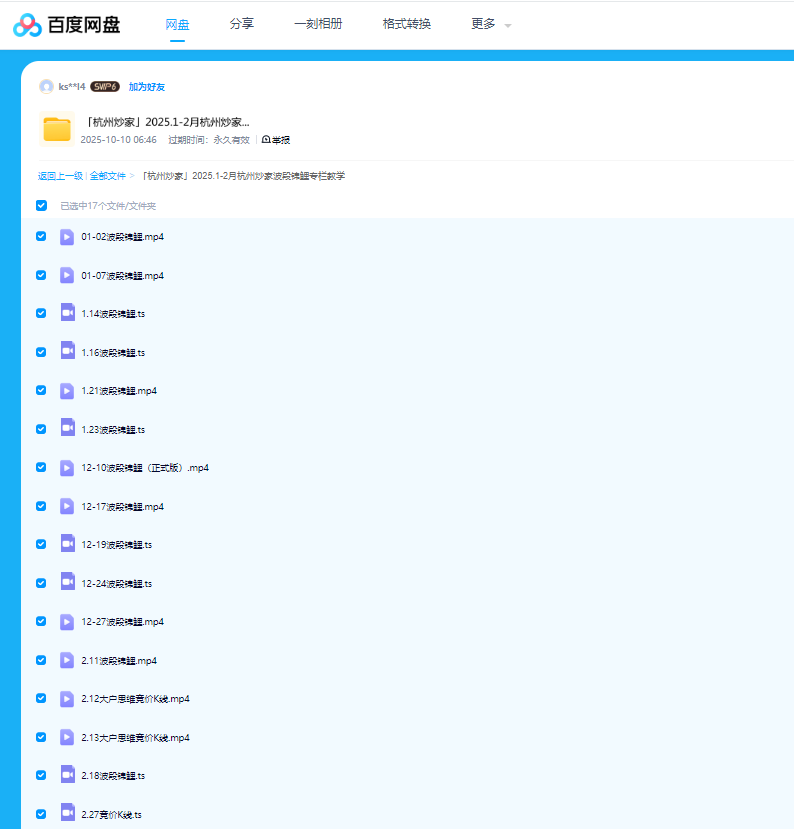Uncheck the 01-07波段教学.mp4 checkbox

[41, 275]
